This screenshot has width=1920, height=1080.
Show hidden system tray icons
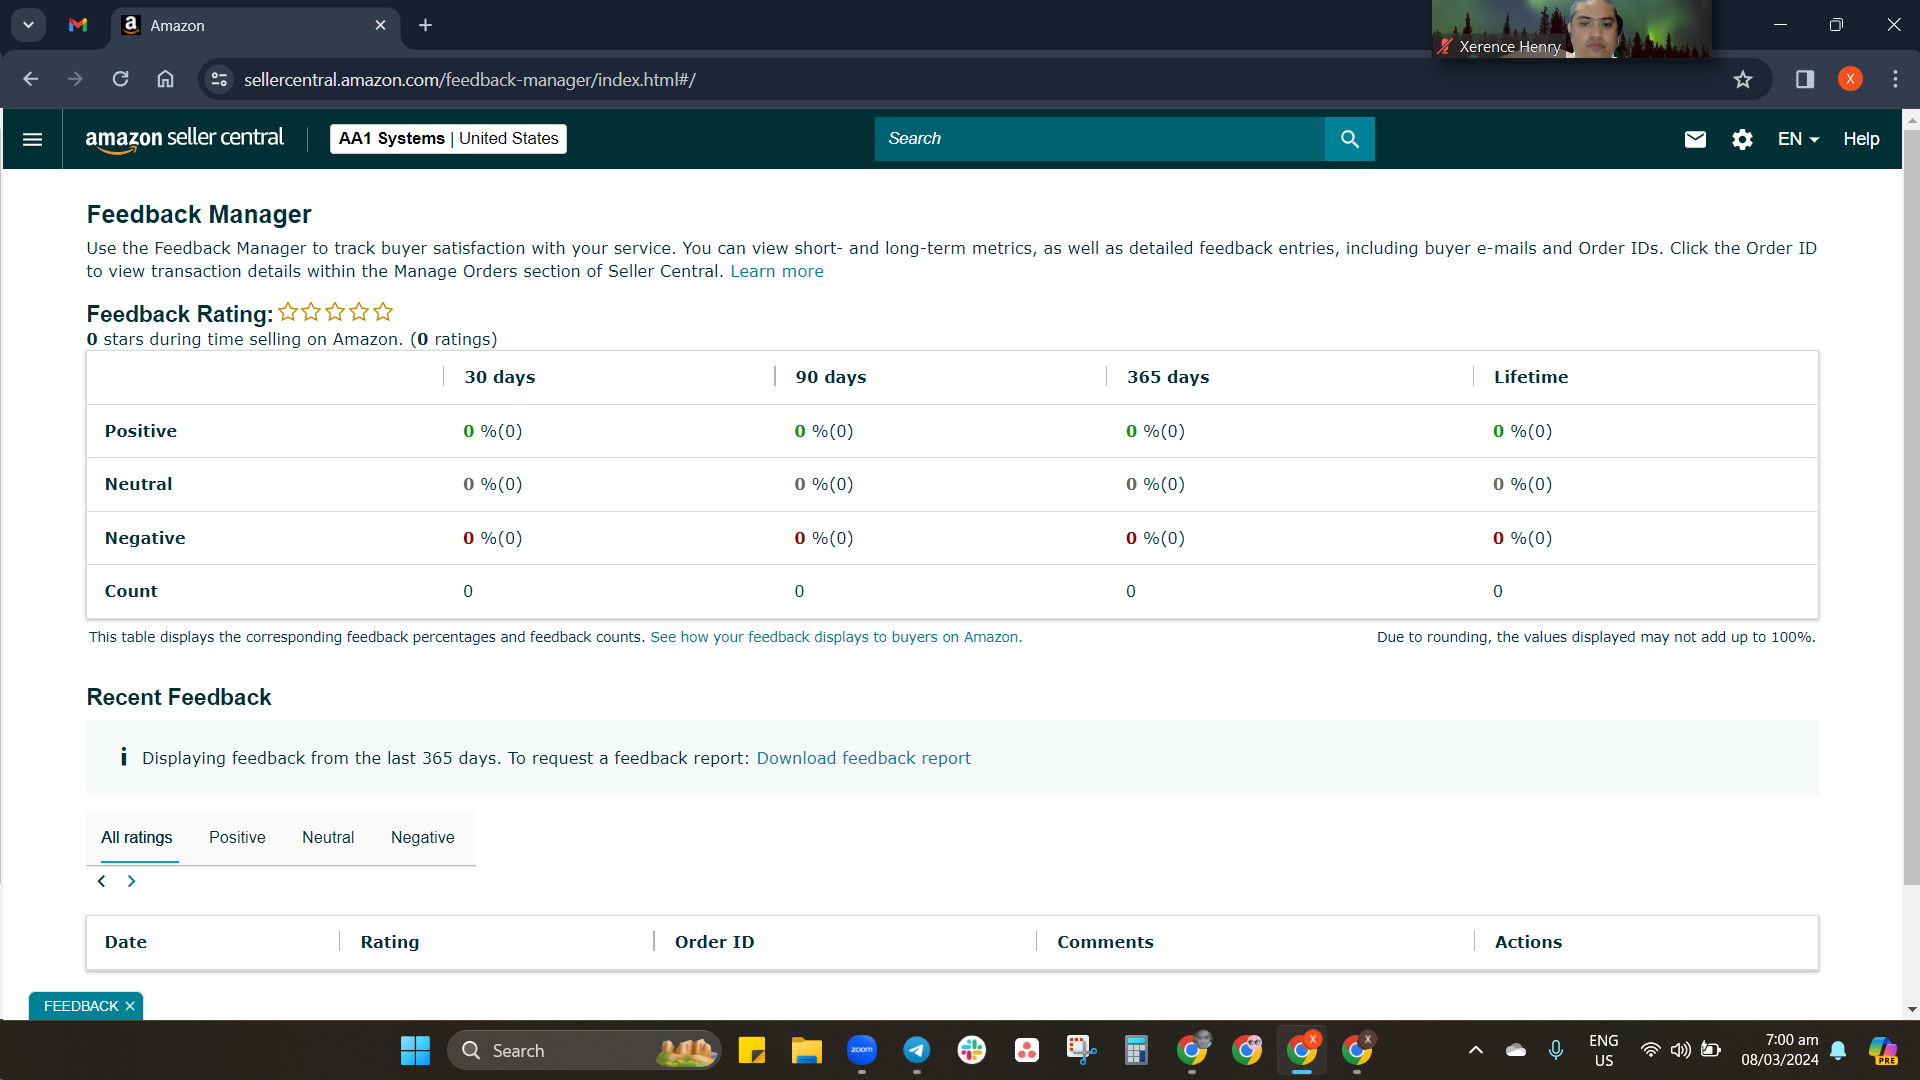tap(1475, 1050)
